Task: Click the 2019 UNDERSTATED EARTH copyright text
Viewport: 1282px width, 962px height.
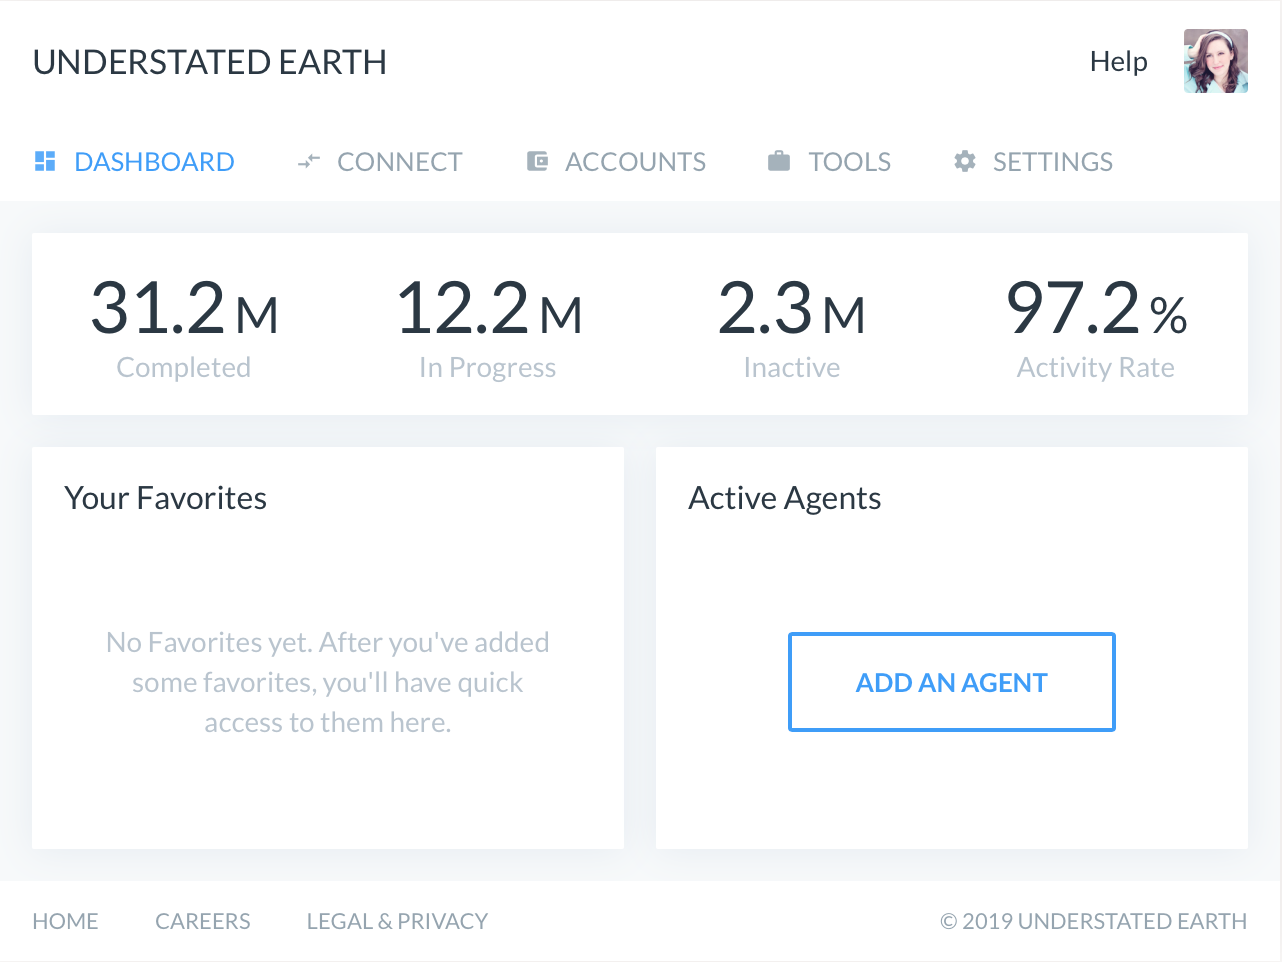Action: point(1094,921)
